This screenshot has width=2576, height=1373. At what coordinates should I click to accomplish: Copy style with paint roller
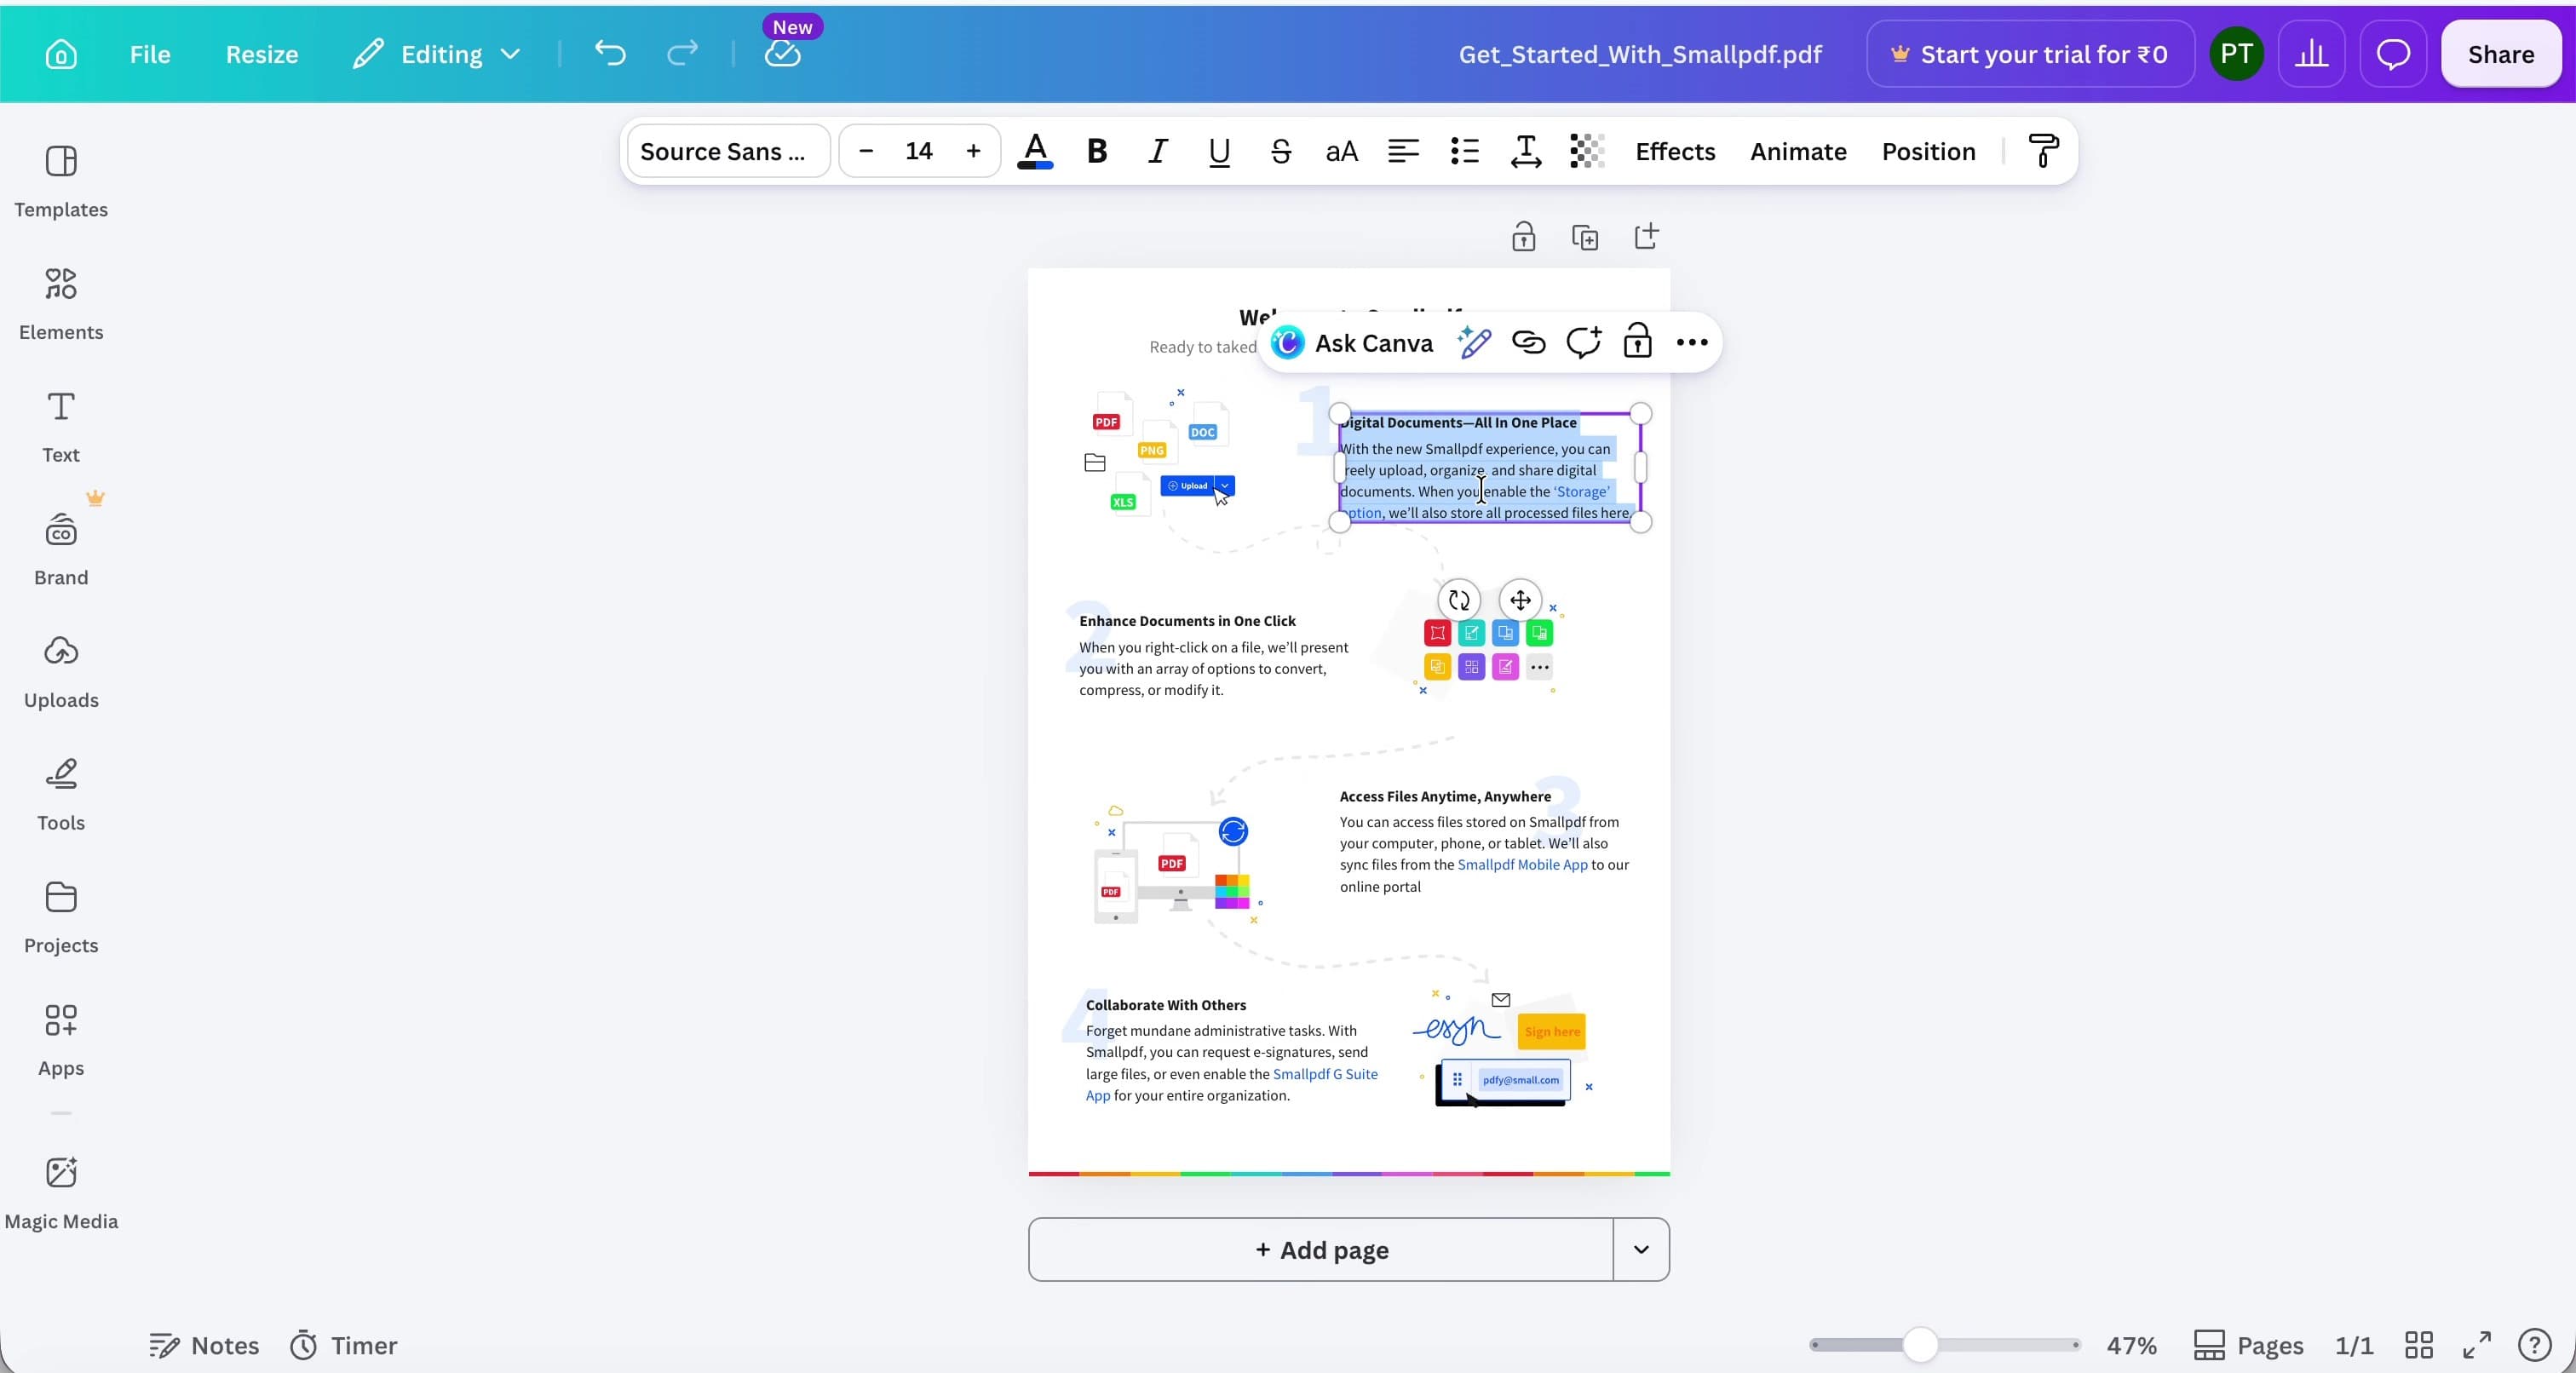pyautogui.click(x=2043, y=151)
